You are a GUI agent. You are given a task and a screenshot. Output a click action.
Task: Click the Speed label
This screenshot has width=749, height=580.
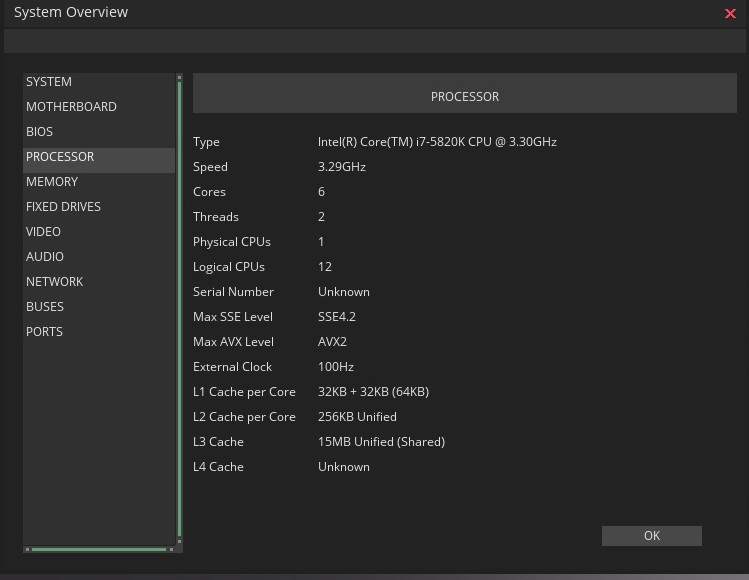coord(210,167)
